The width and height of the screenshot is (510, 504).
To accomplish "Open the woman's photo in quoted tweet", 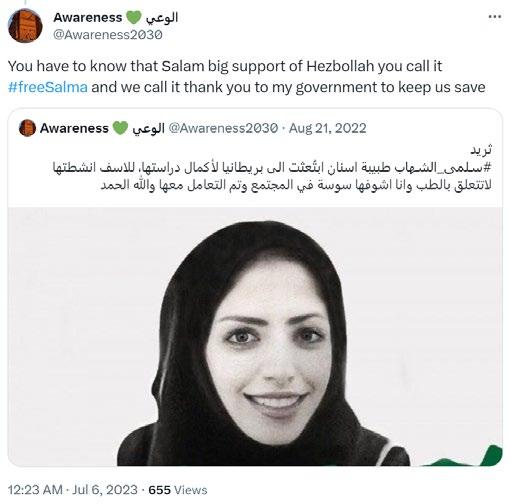I will (255, 336).
